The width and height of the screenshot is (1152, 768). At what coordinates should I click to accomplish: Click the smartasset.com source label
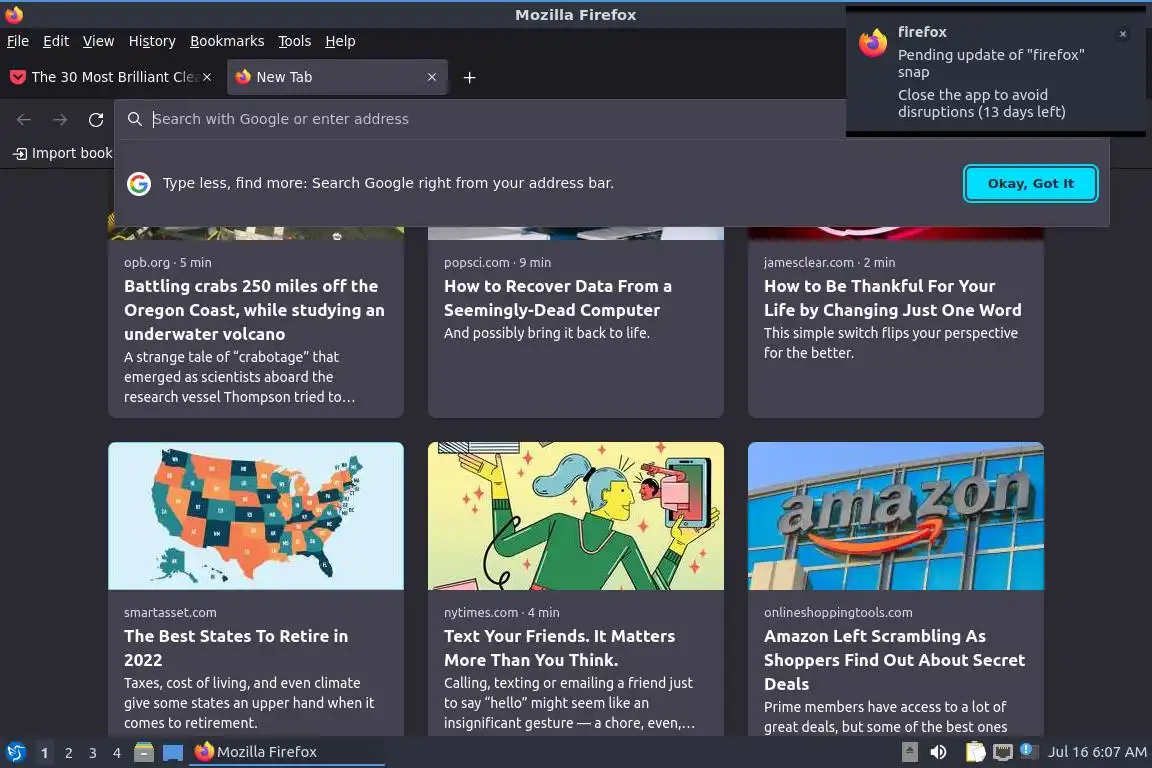[170, 612]
